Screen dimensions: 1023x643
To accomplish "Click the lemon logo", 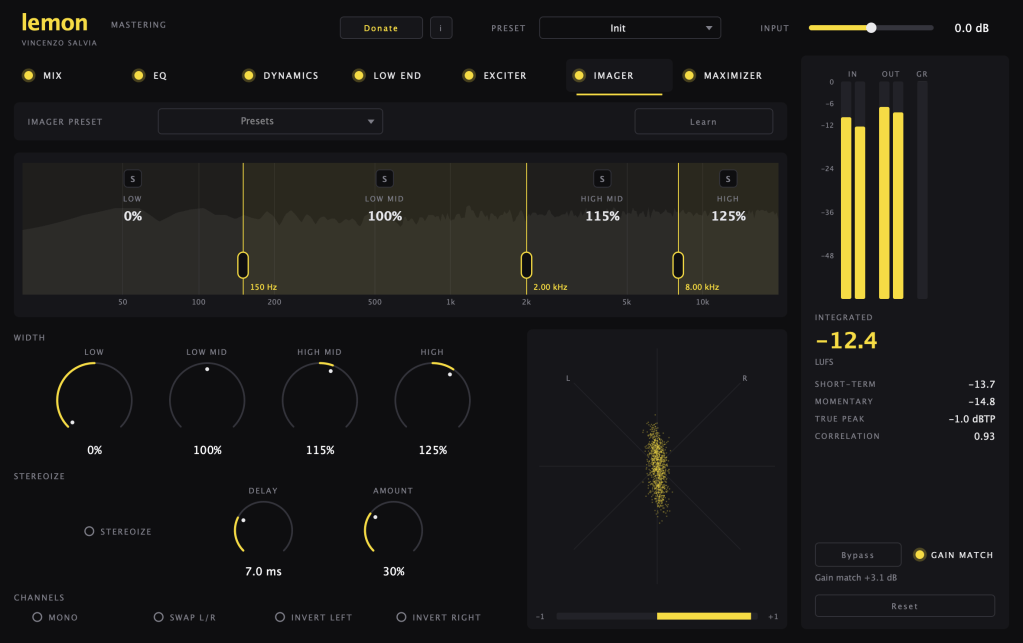I will point(55,23).
